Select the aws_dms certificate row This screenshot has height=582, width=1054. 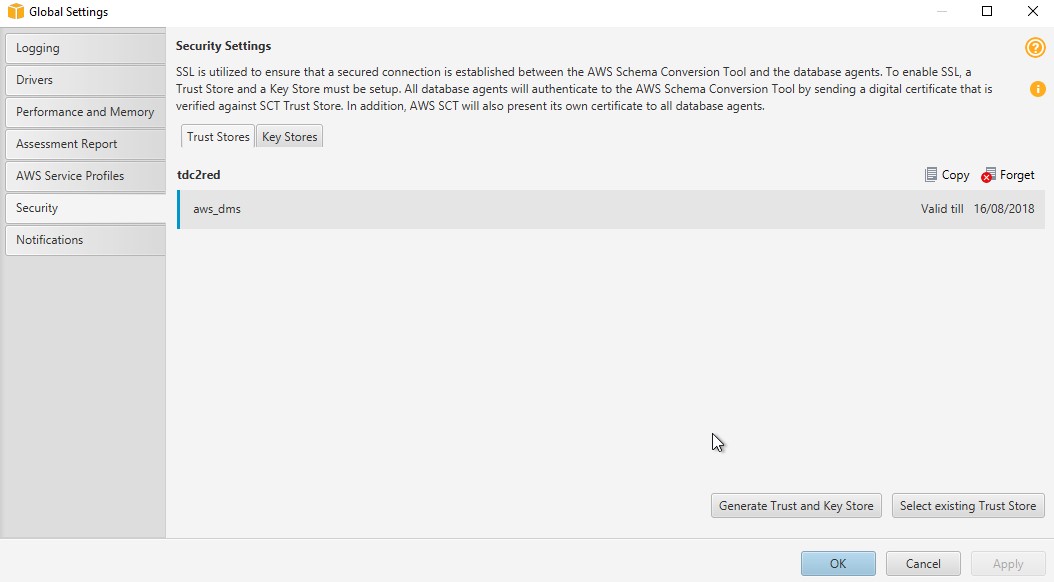[611, 209]
